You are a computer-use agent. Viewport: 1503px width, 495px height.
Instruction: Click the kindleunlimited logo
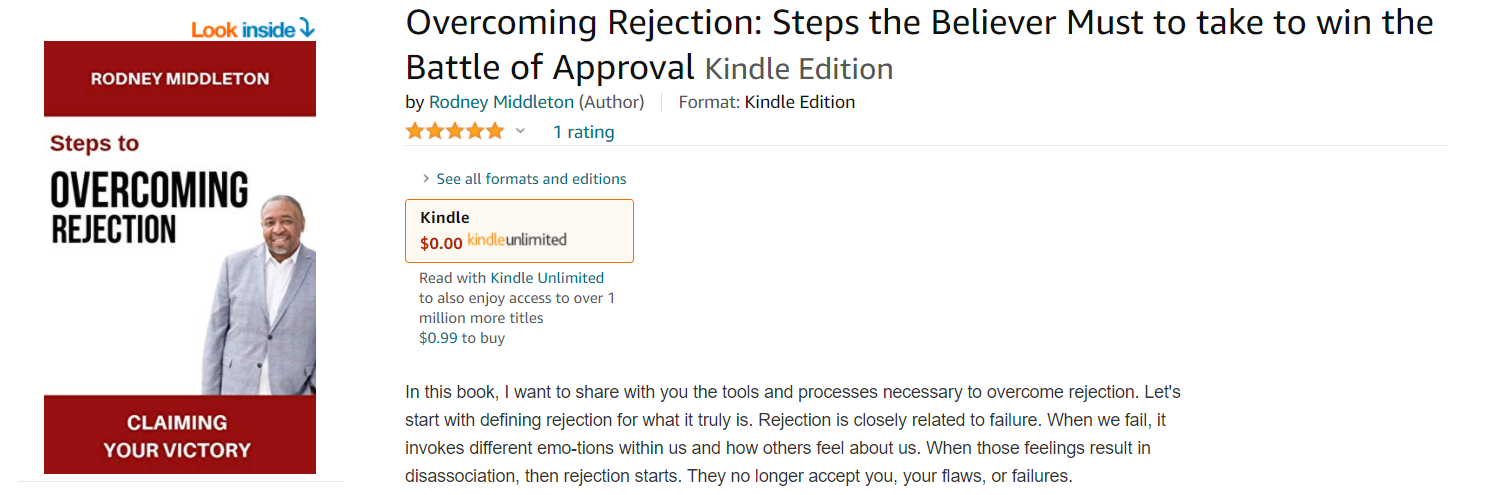coord(517,240)
